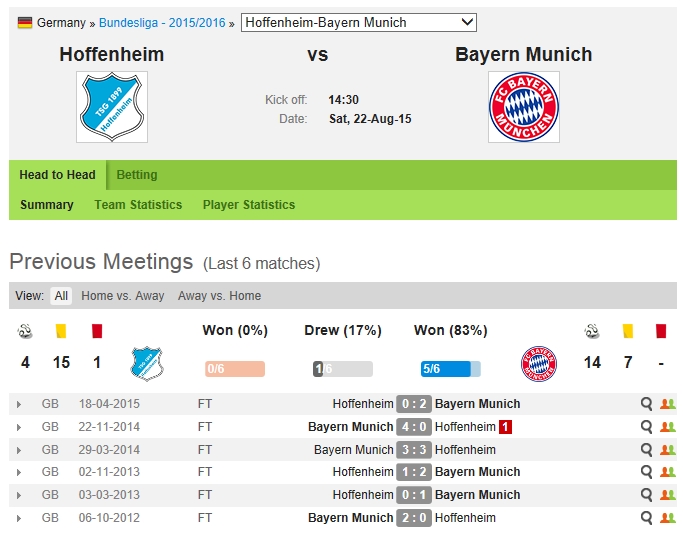683x536 pixels.
Task: Open match details magnifier for 18-04-2015 match
Action: pos(647,404)
